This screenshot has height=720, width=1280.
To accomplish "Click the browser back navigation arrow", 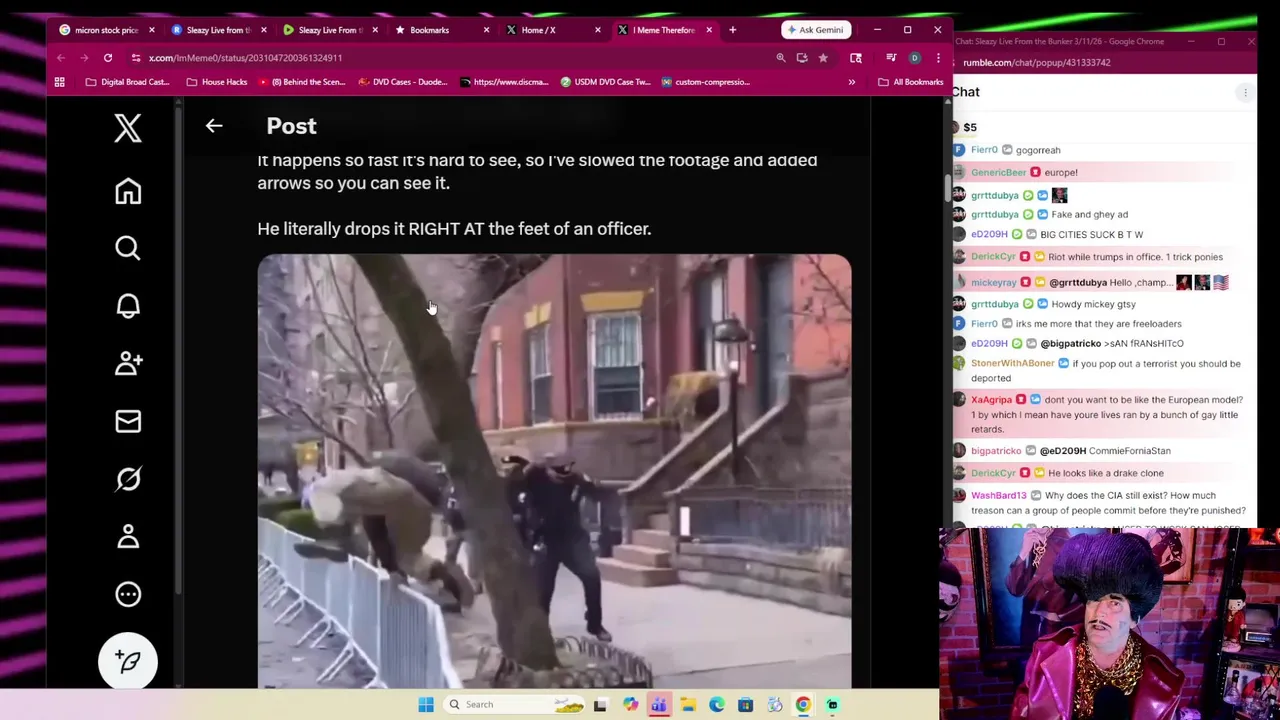I will [61, 58].
